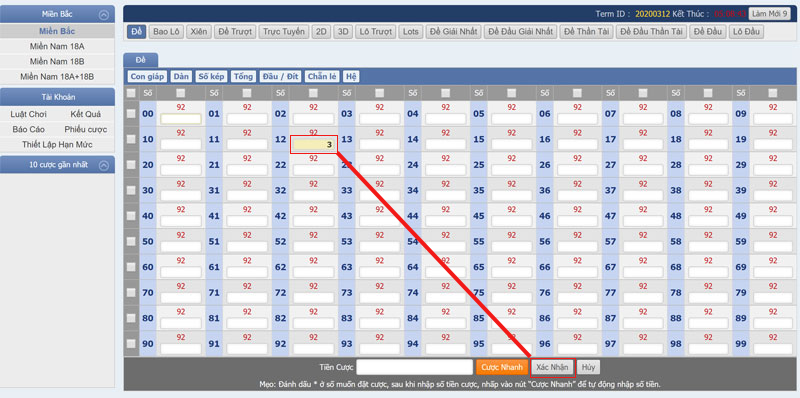Click the orange Cược Nhanh button
The image size is (800, 398).
click(x=502, y=367)
